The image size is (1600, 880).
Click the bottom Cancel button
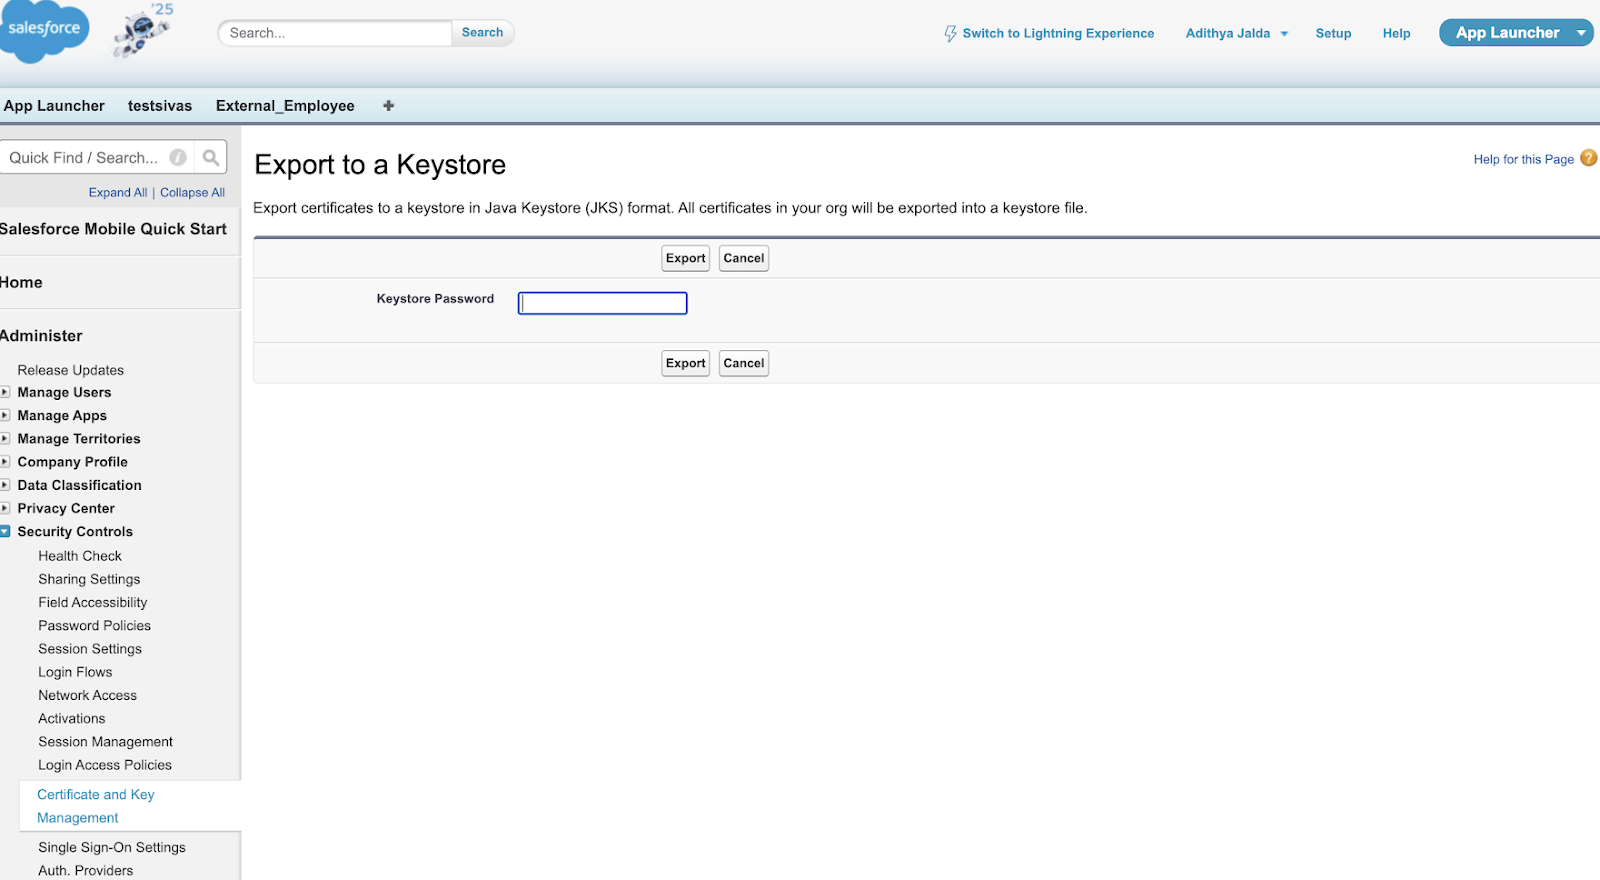[743, 363]
